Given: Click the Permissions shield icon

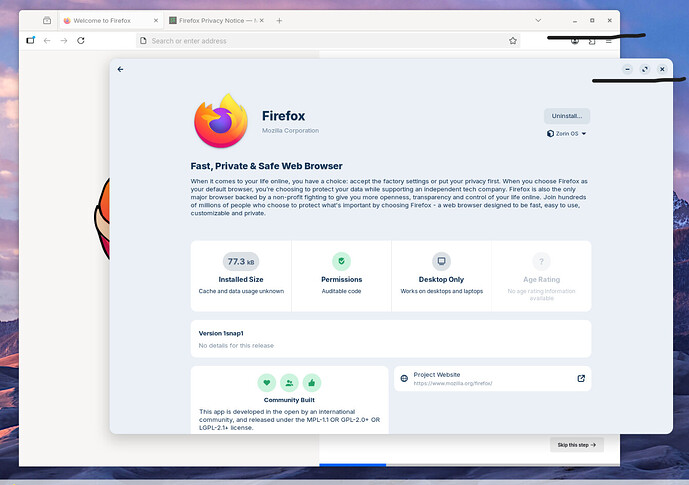Looking at the screenshot, I should pyautogui.click(x=341, y=261).
